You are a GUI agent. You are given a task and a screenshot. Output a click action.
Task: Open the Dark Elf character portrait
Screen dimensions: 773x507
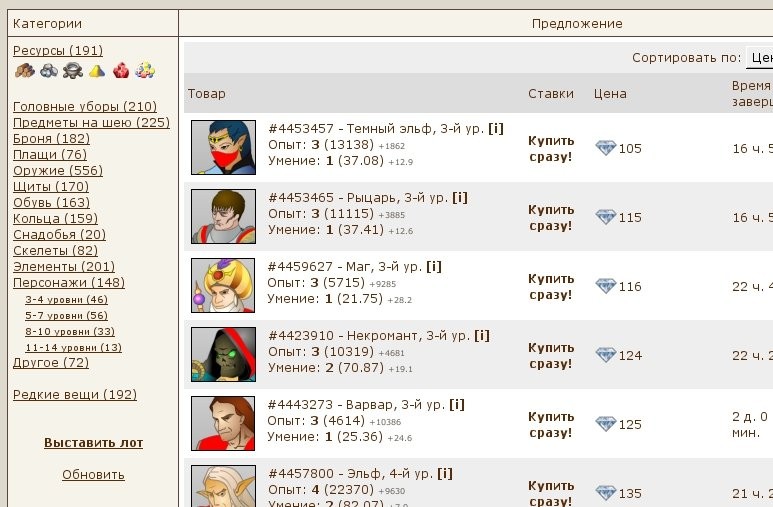point(223,147)
